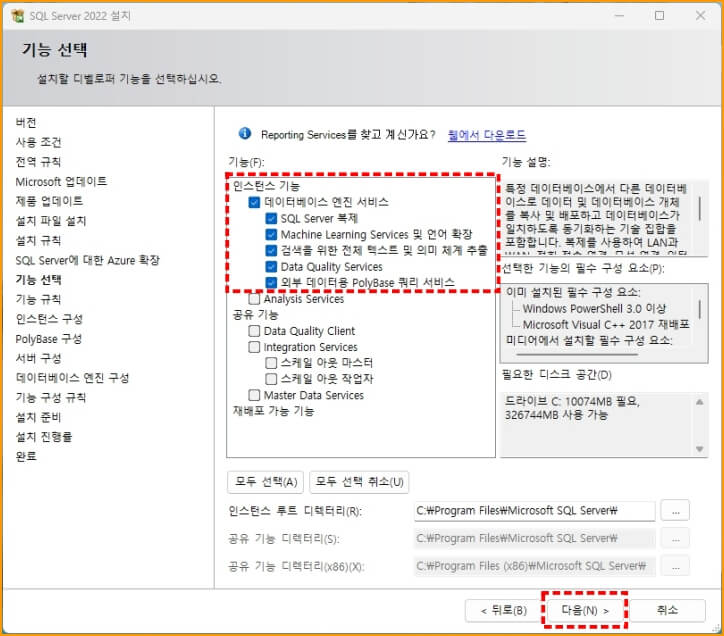Click the 공유 기능 디렉터리(x86) path field

point(535,566)
